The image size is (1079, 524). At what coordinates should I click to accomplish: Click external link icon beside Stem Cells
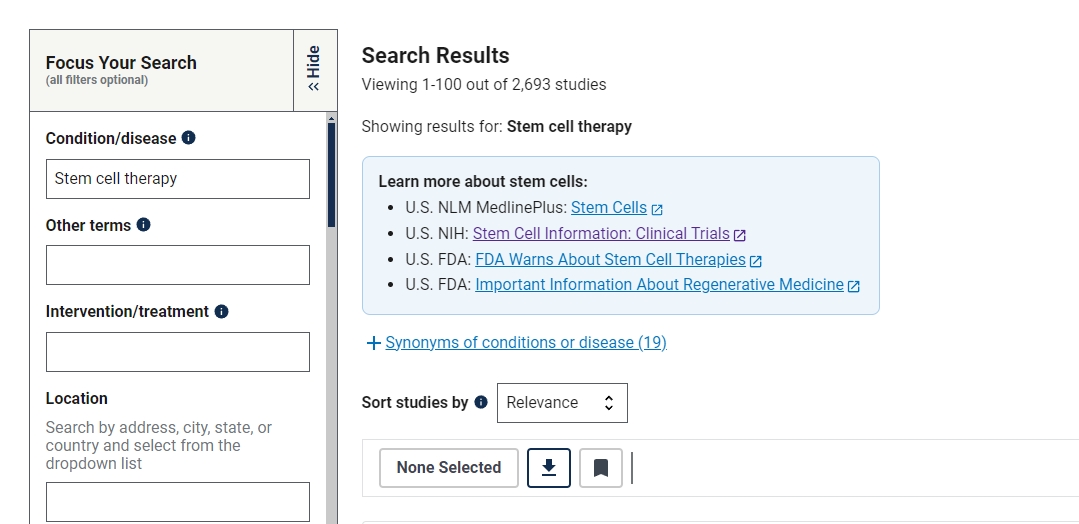pos(657,209)
